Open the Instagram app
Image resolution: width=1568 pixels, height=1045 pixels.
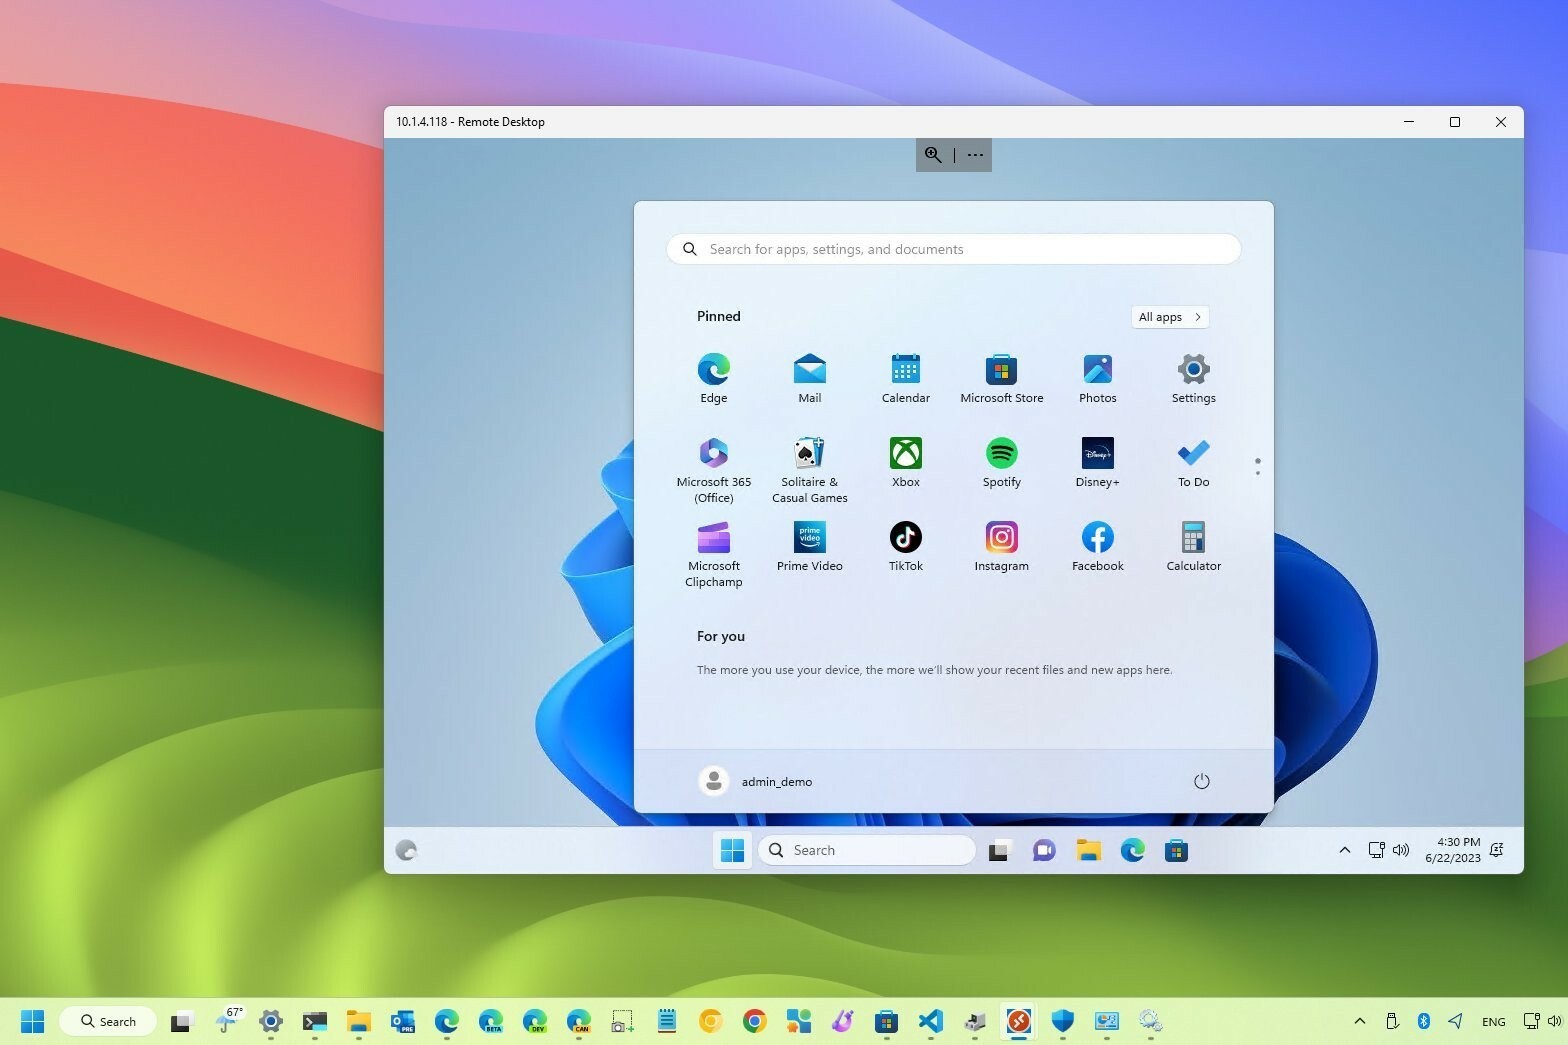click(1001, 546)
